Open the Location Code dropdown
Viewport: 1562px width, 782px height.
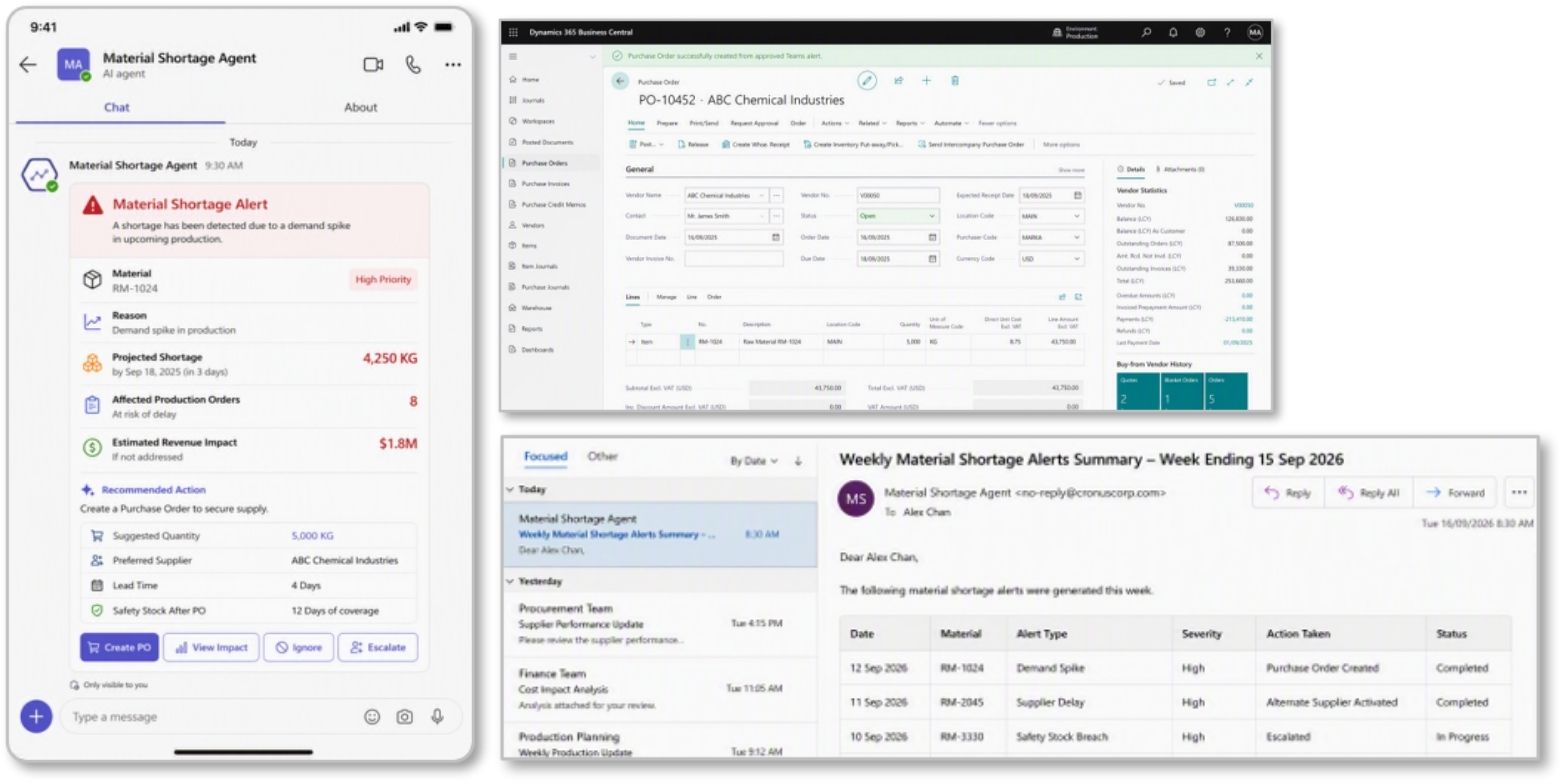point(1051,215)
